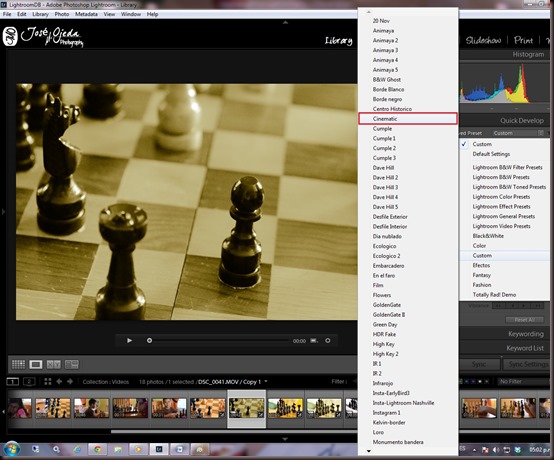The height and width of the screenshot is (460, 554).
Task: Click the video scrubber playhead
Action: [x=149, y=341]
